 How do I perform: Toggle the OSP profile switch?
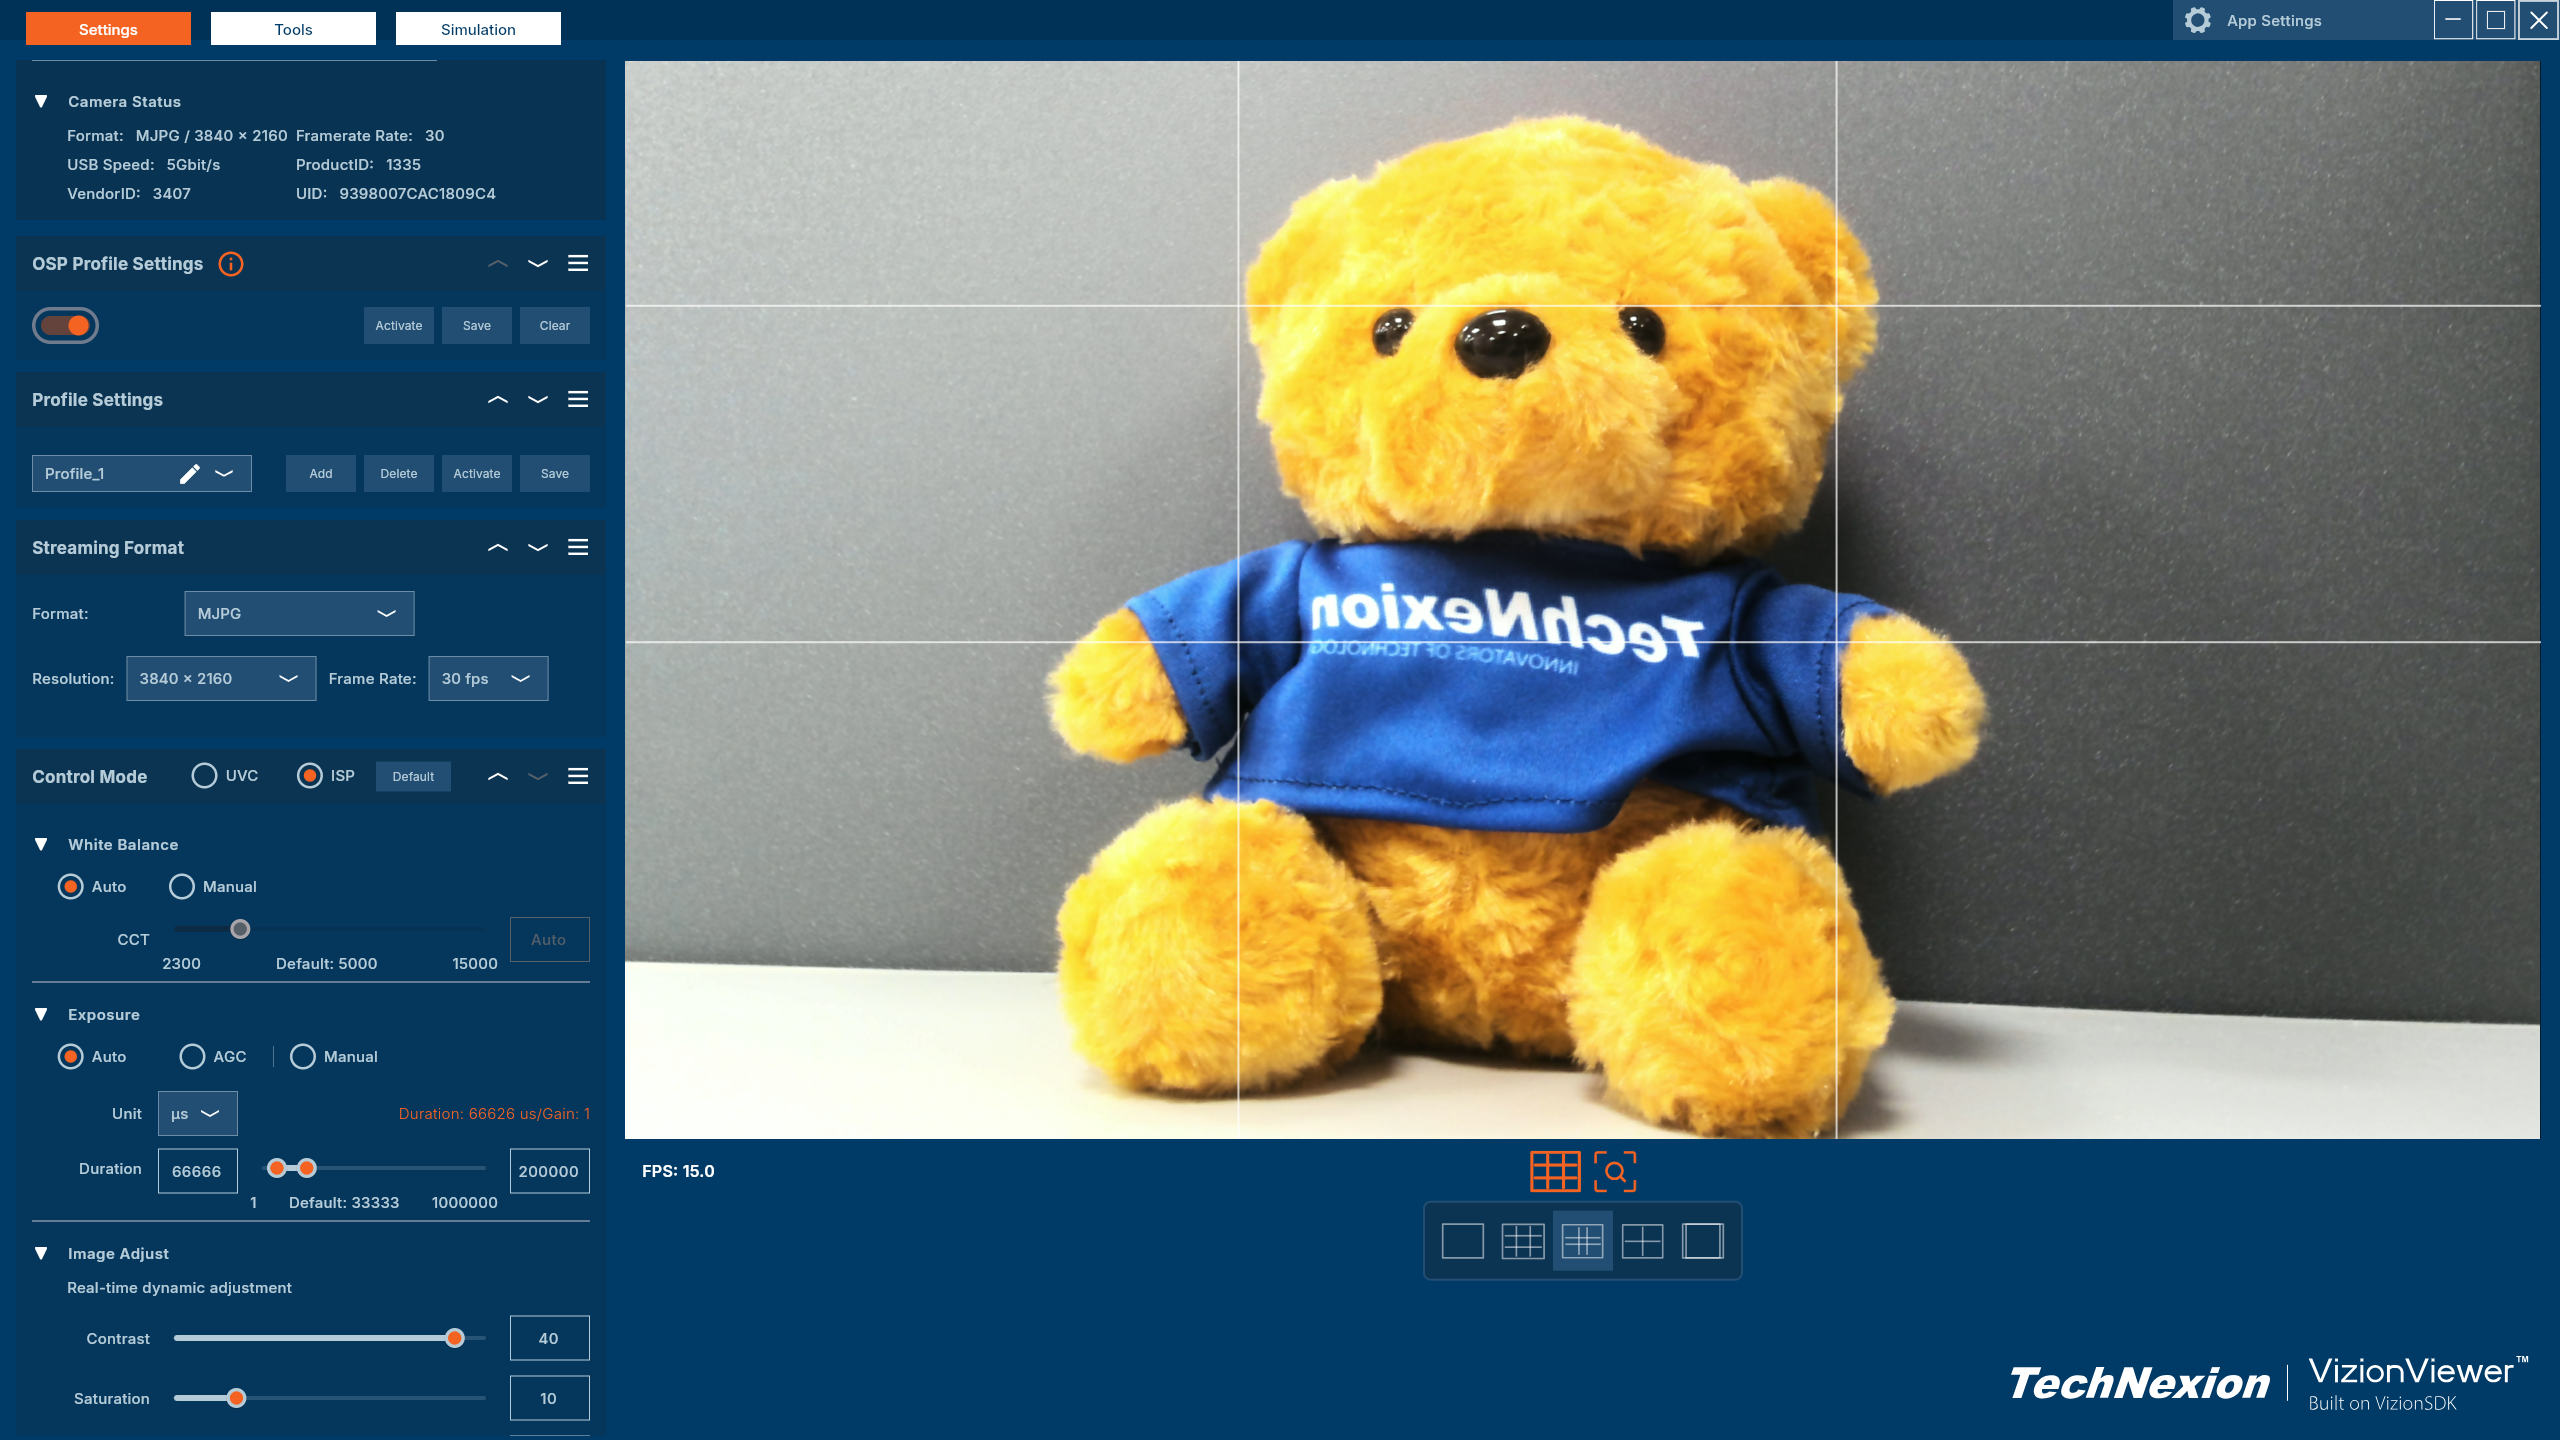click(66, 325)
